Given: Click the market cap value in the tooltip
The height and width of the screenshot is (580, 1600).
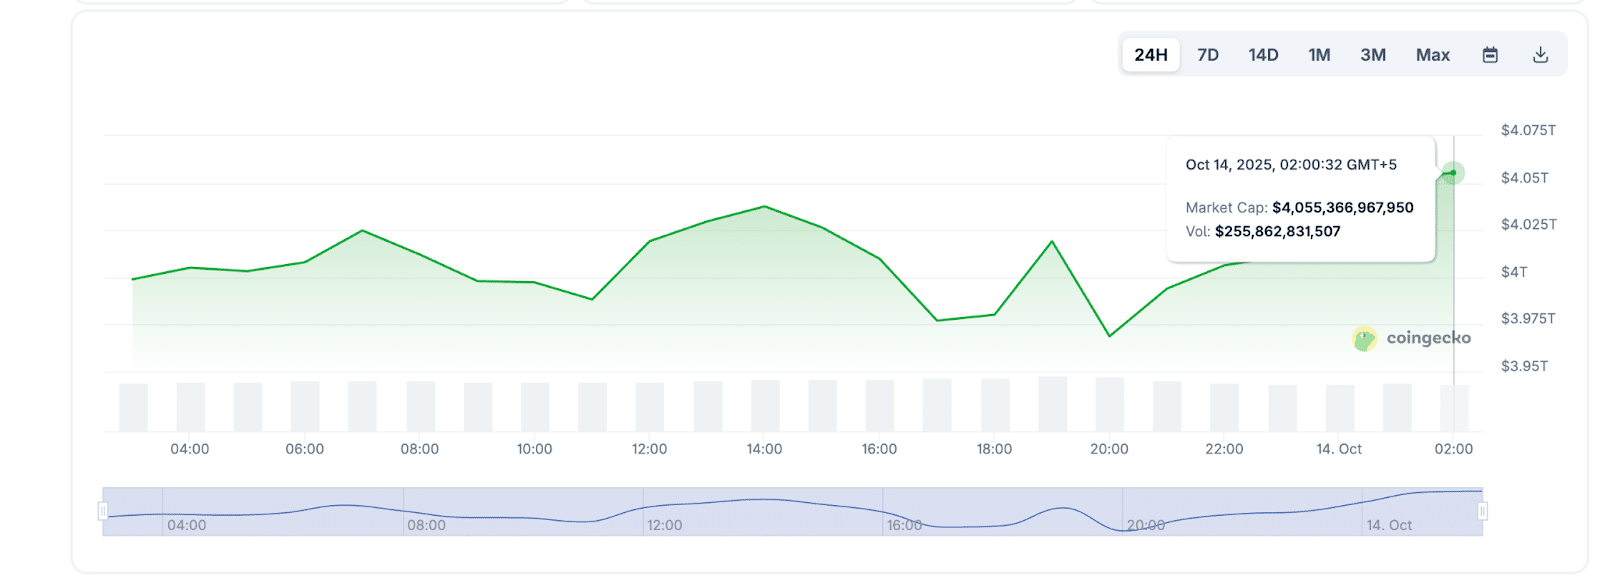Looking at the screenshot, I should coord(1342,208).
